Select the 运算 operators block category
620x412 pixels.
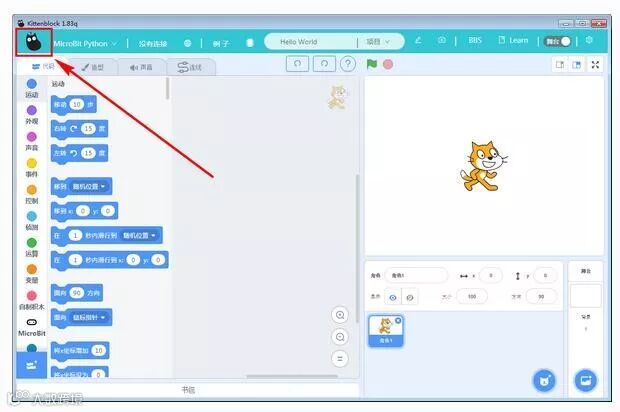(32, 248)
